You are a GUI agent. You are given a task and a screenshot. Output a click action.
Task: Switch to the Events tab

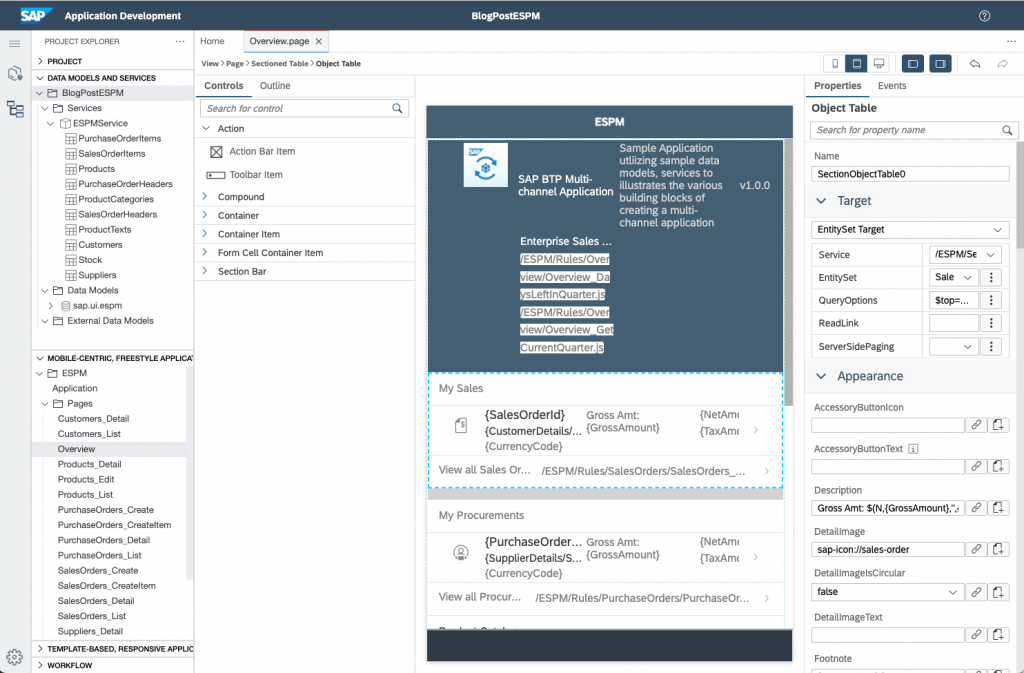(x=892, y=86)
